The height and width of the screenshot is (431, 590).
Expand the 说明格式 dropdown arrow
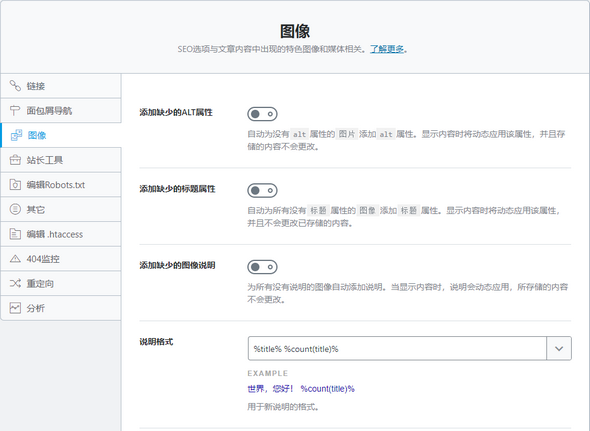[559, 349]
